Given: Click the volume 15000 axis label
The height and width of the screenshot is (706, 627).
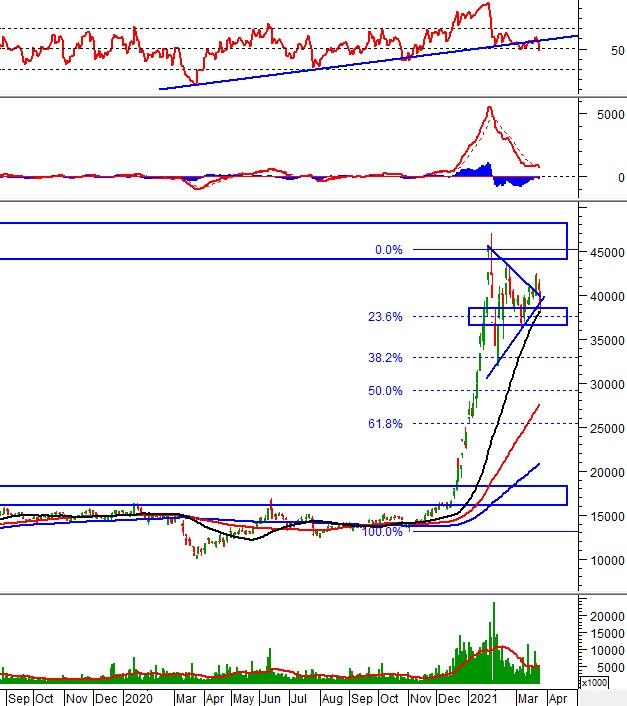Looking at the screenshot, I should coord(607,634).
